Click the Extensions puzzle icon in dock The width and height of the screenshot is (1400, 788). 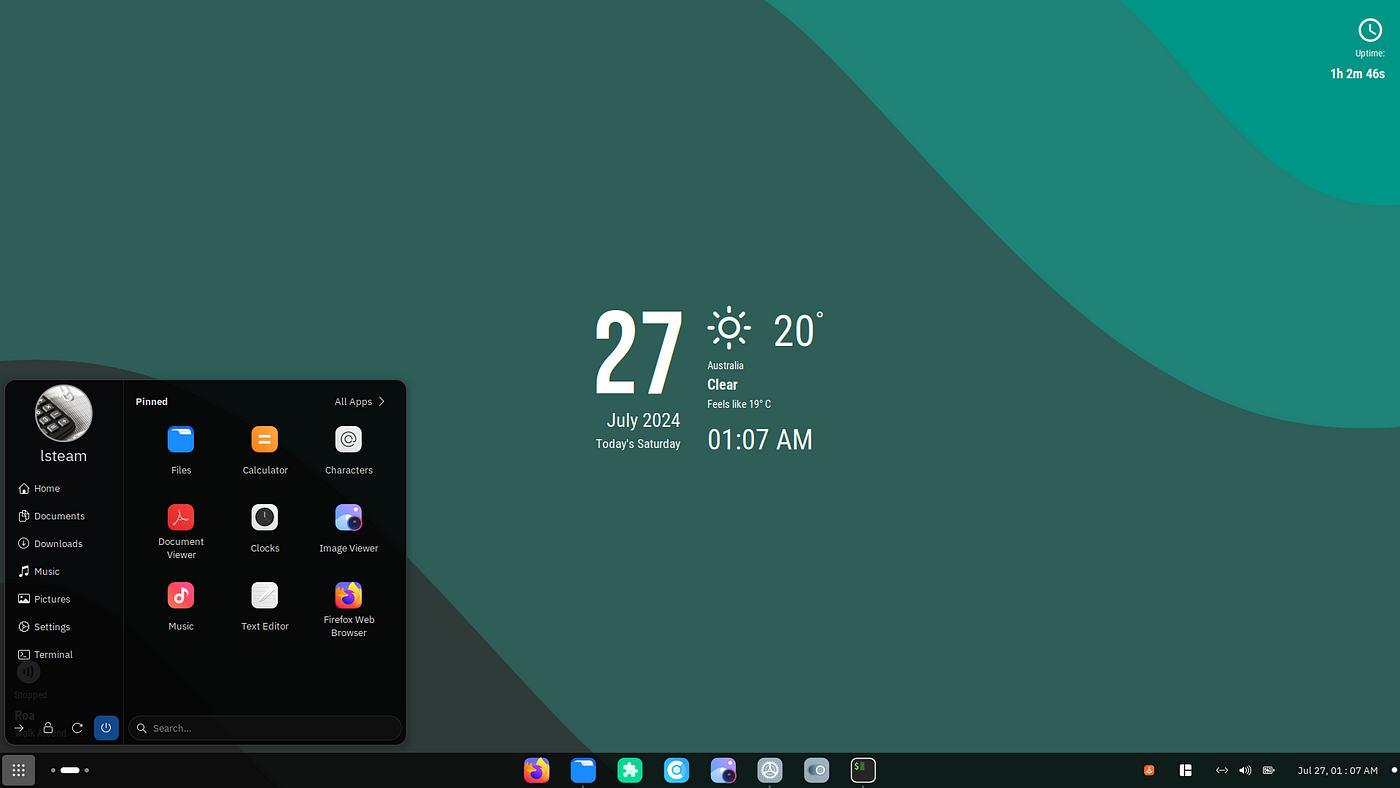click(x=629, y=770)
